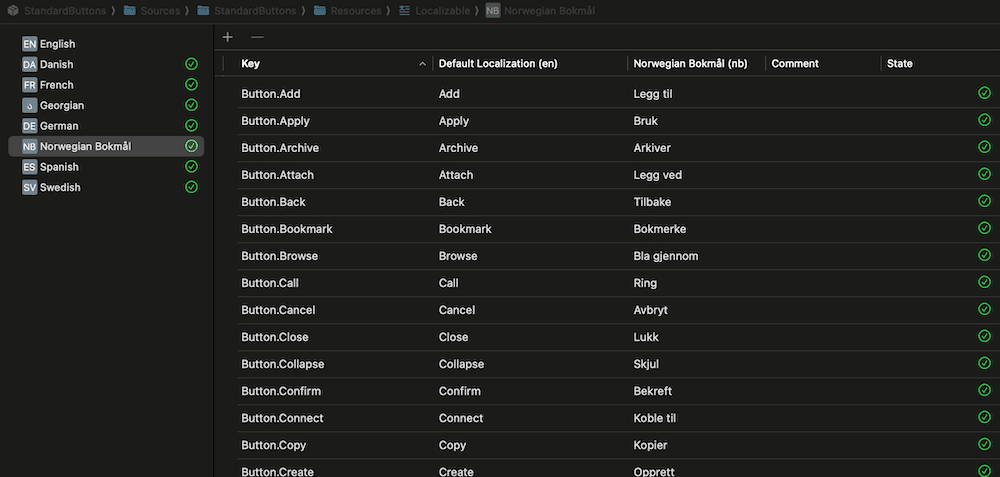
Task: Open Sources in the breadcrumb path
Action: [160, 11]
